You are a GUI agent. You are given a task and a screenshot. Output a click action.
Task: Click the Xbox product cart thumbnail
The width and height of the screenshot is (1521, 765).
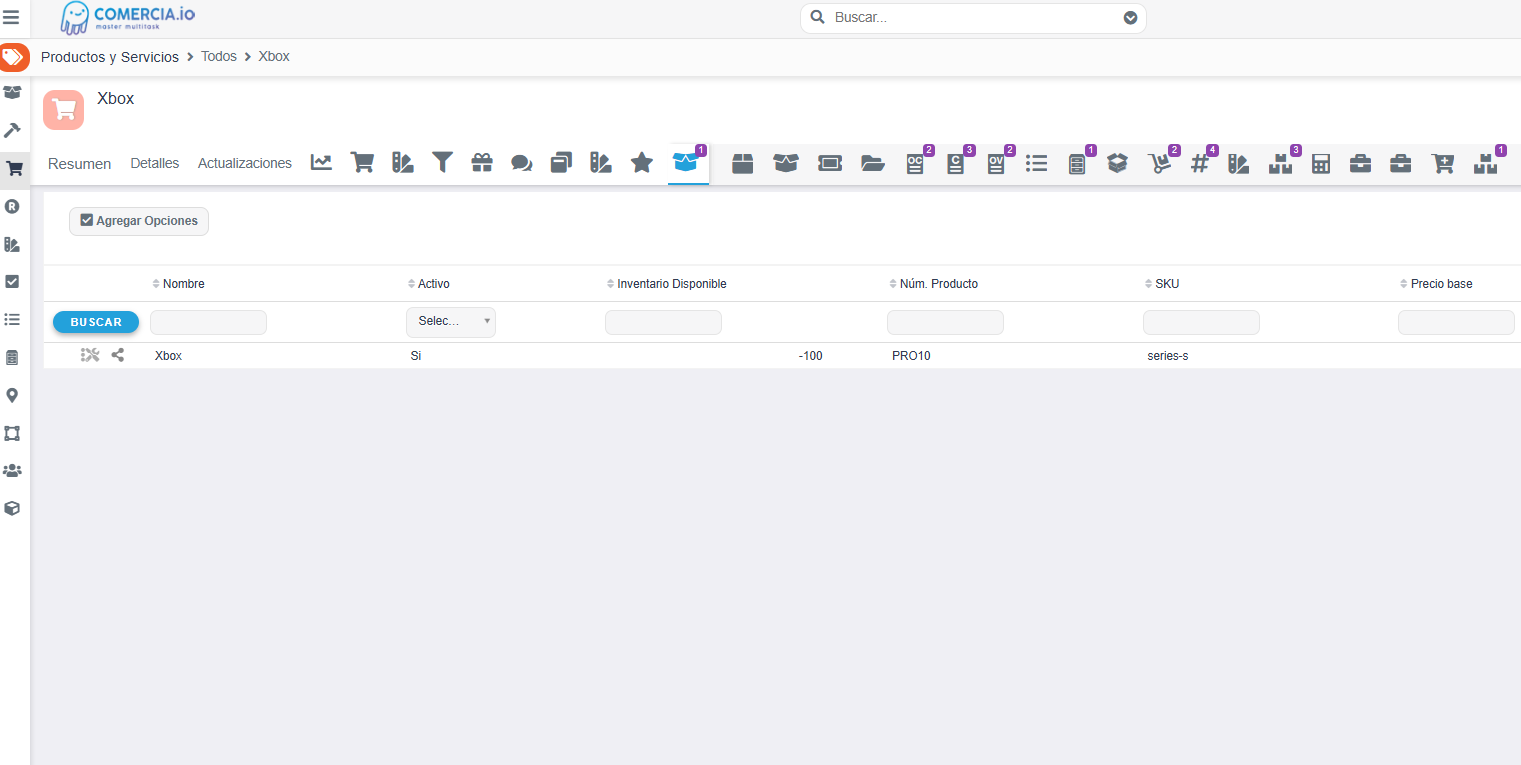[x=63, y=110]
